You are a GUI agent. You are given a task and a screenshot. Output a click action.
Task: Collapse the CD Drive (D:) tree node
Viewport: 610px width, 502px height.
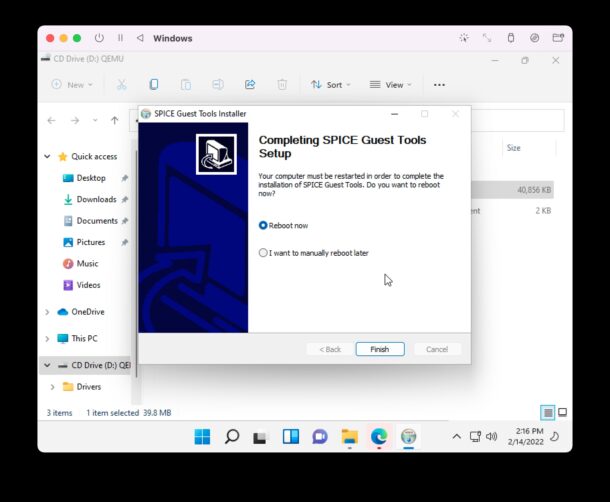(47, 365)
